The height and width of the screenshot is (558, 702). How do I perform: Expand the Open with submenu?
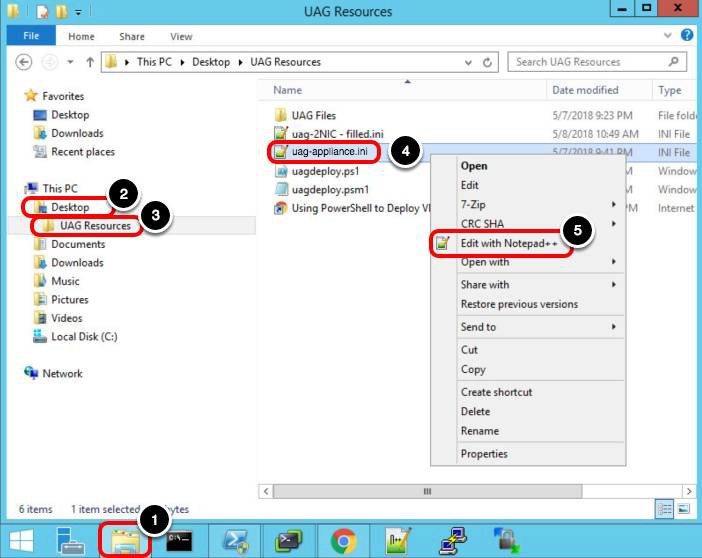tap(614, 262)
